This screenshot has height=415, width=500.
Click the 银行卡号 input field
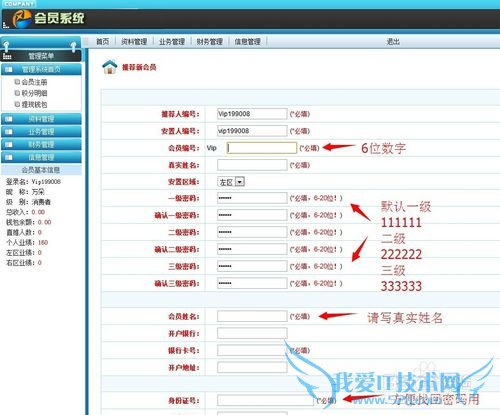click(252, 350)
